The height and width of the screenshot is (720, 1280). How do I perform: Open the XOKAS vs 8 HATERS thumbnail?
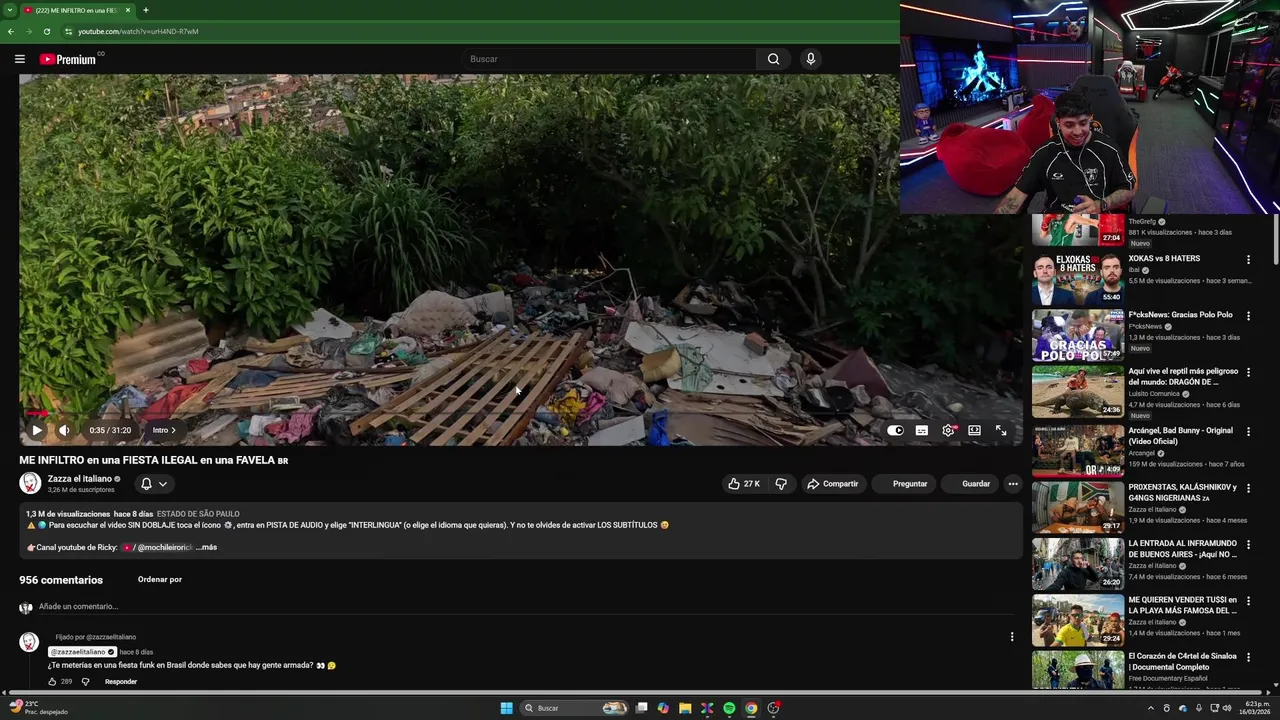click(1078, 279)
